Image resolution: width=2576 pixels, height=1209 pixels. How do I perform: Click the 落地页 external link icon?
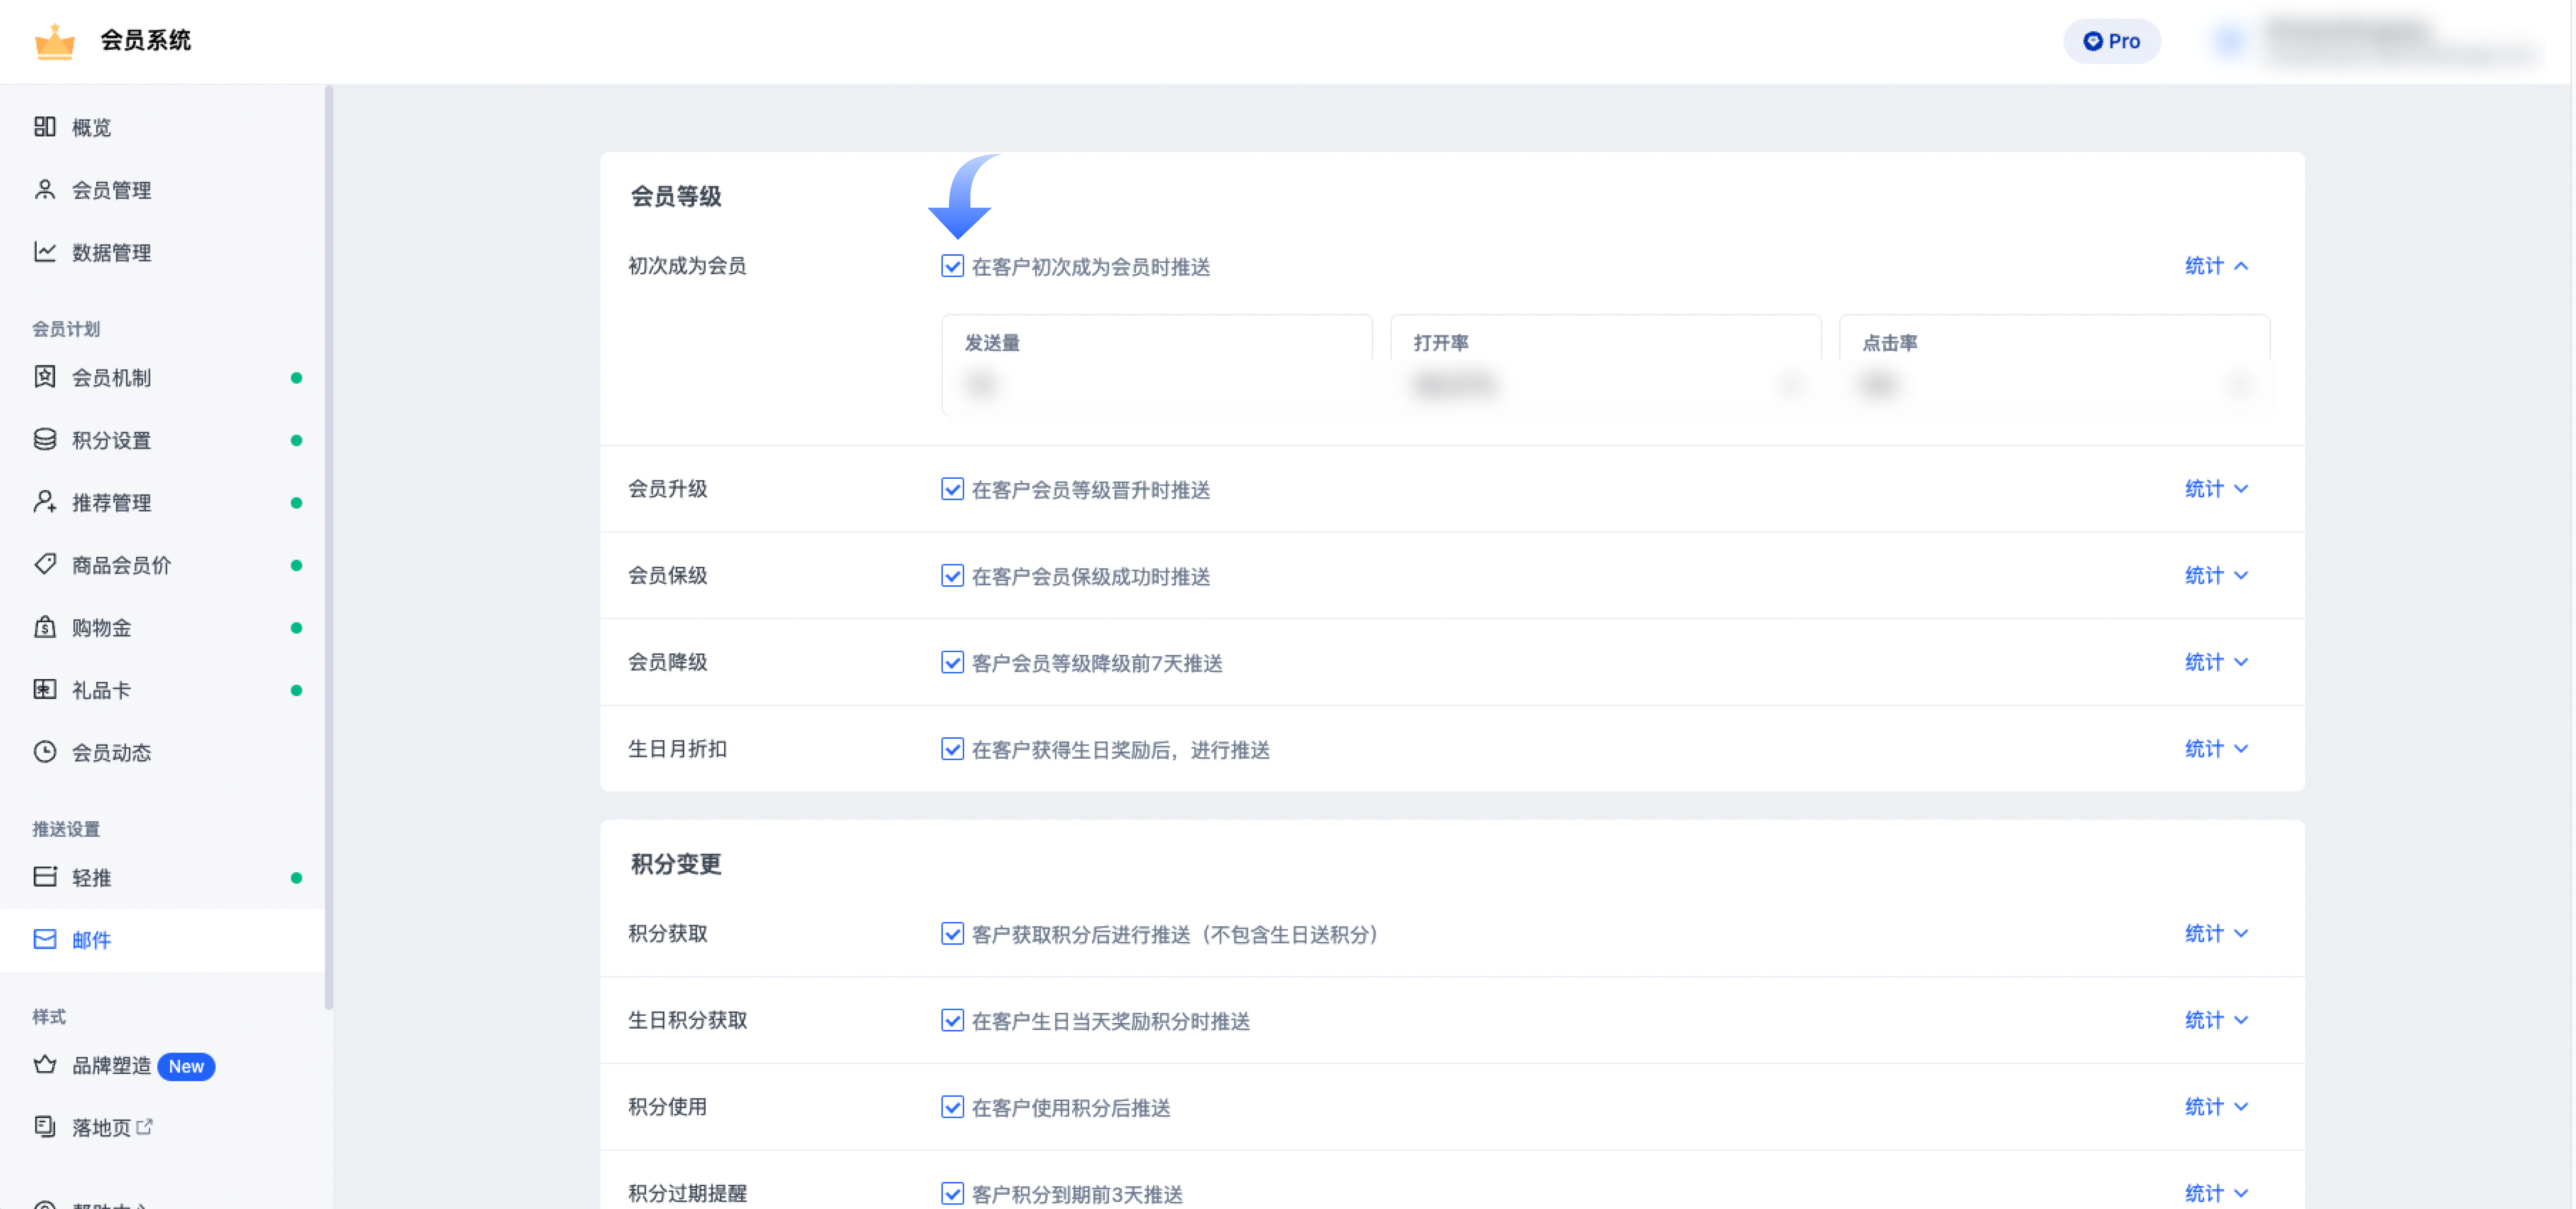[x=145, y=1127]
